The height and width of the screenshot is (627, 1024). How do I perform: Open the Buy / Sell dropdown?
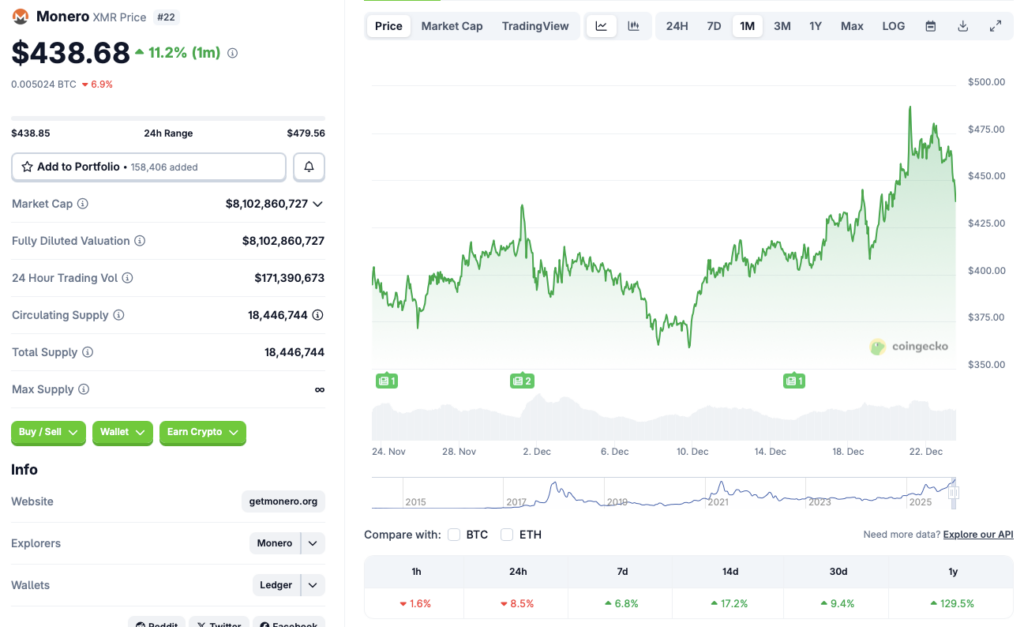(x=48, y=432)
